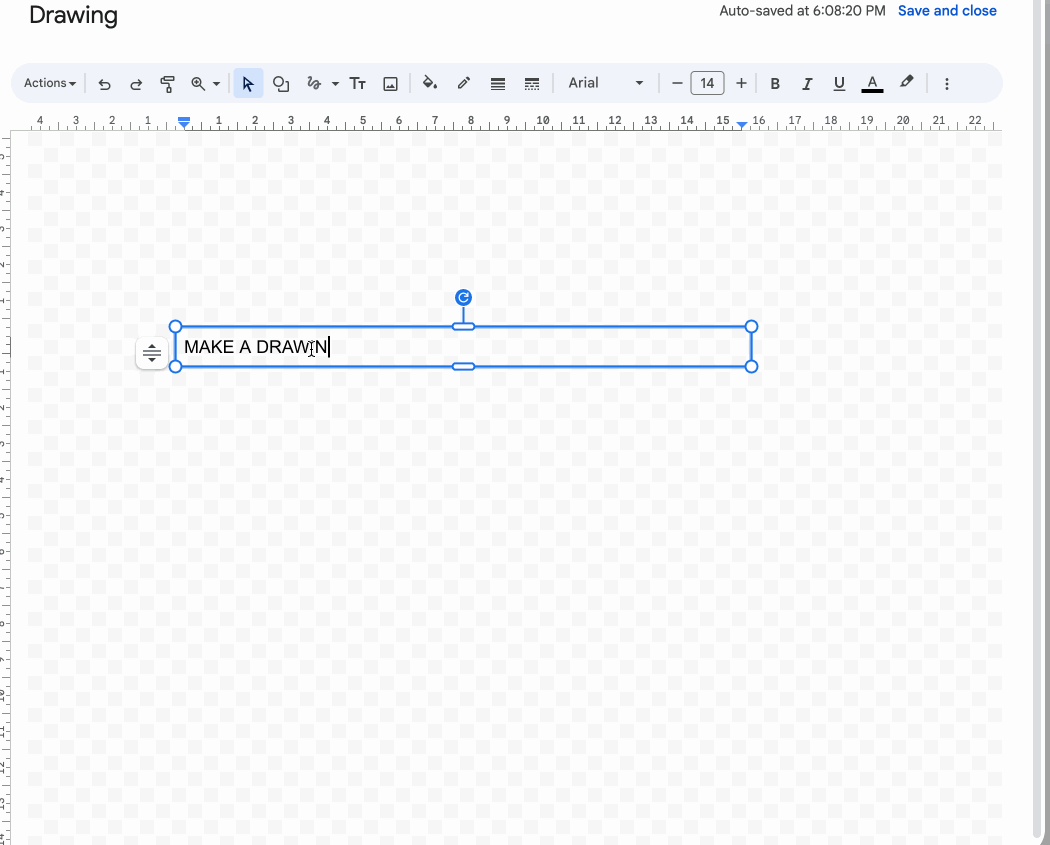1050x845 pixels.
Task: Expand the Zoom dropdown
Action: click(216, 84)
